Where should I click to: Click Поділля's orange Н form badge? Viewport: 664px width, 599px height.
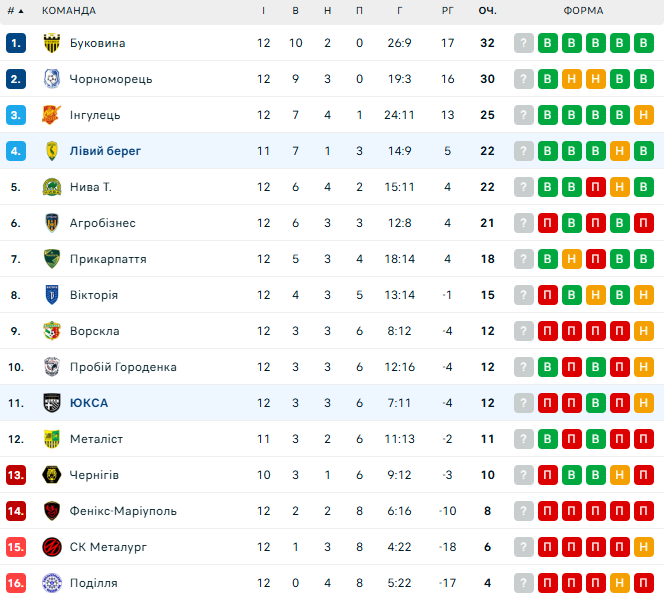619,583
